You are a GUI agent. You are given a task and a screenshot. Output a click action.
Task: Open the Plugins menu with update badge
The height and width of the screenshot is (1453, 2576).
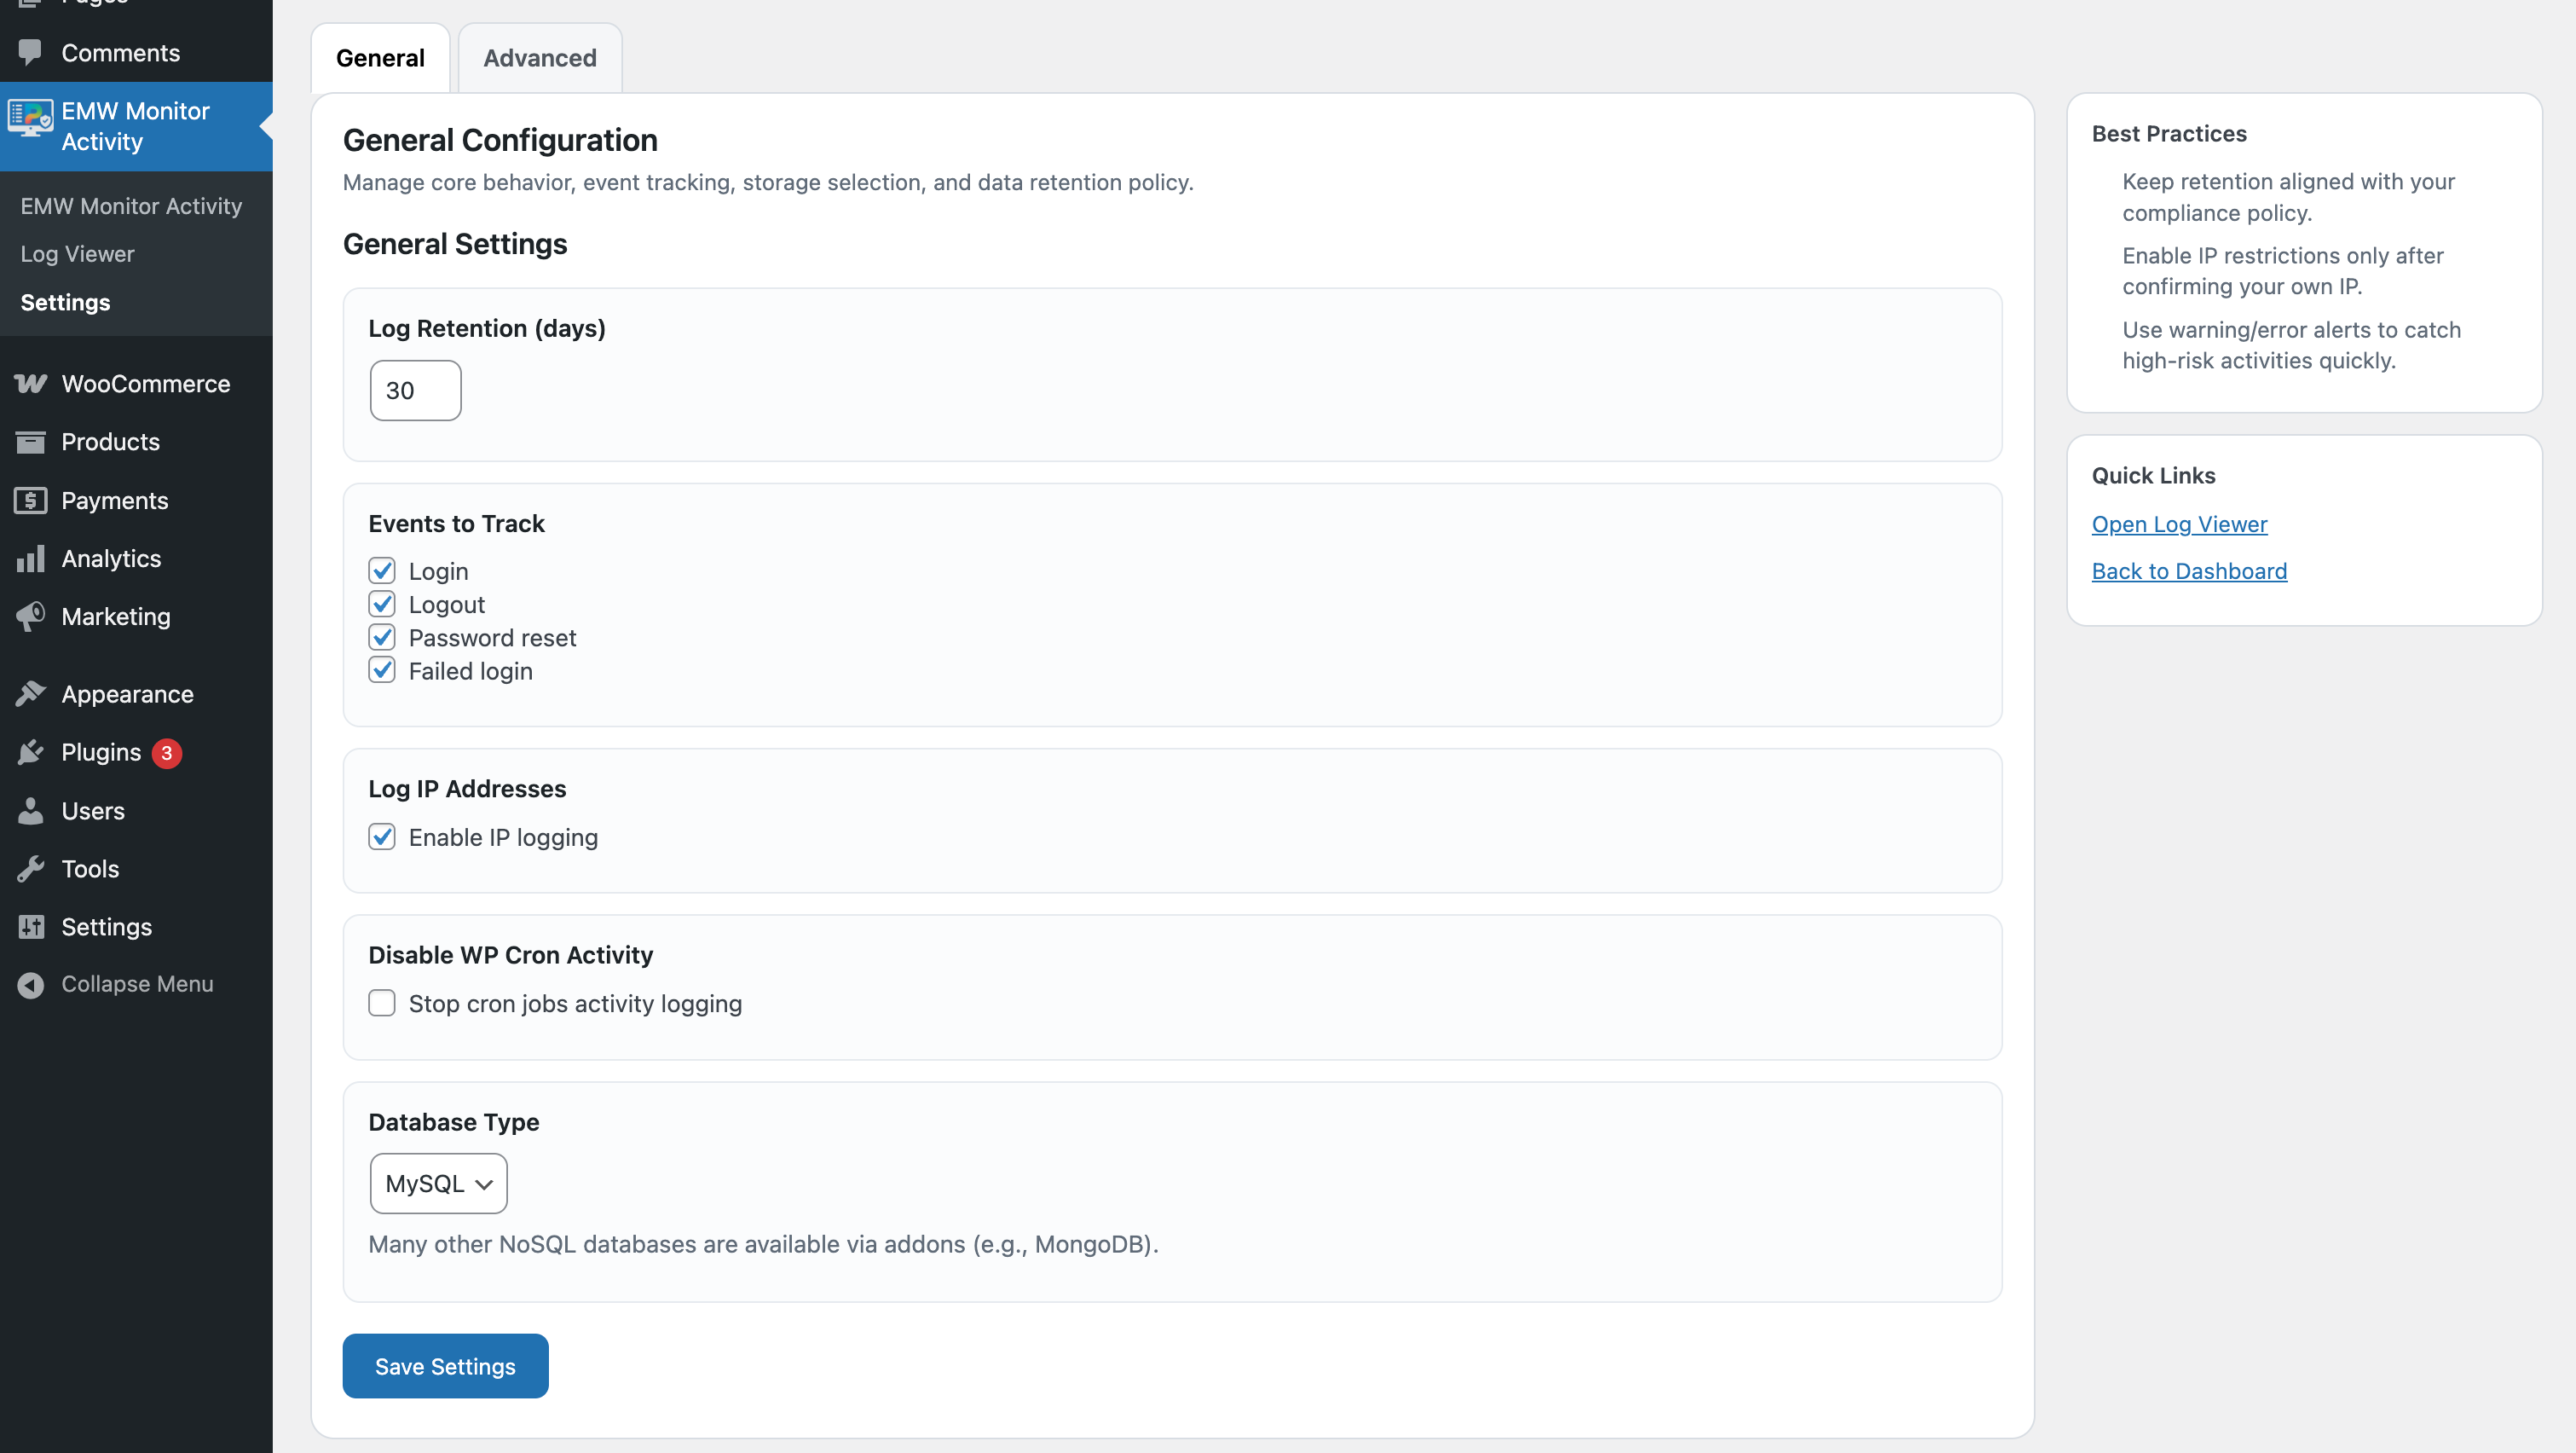[x=101, y=752]
